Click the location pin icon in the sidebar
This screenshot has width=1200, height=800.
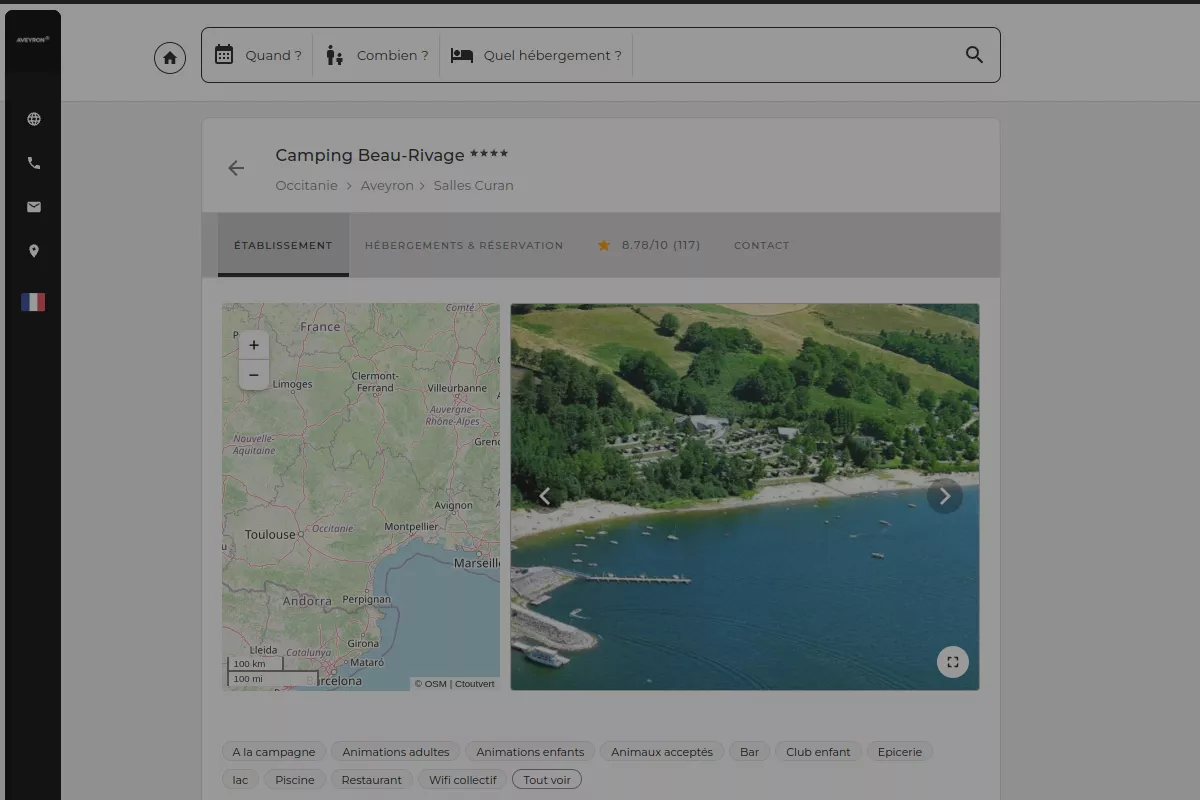[x=33, y=251]
